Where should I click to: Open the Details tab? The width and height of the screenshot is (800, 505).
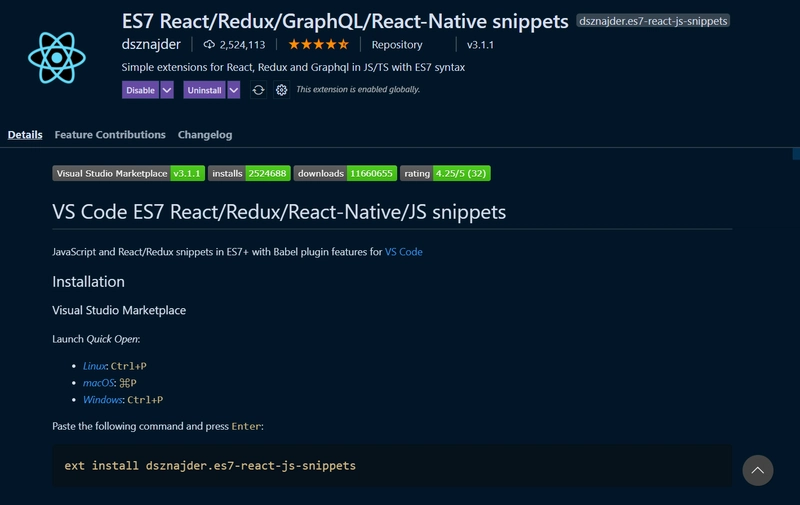point(25,135)
